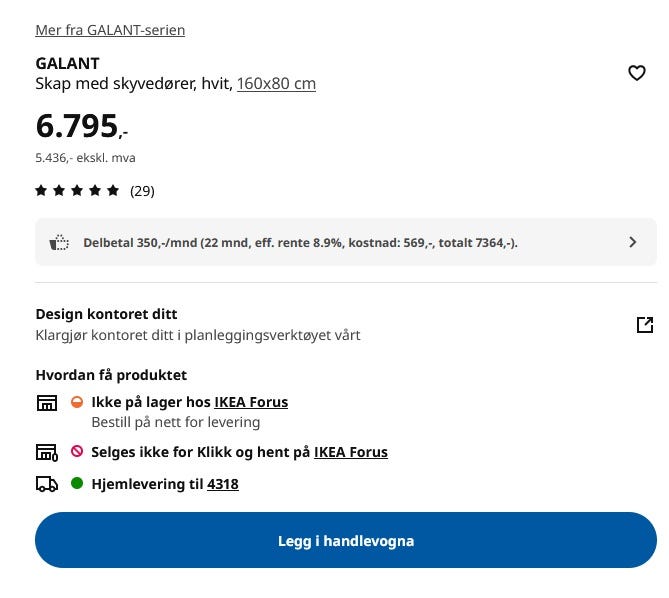The image size is (669, 598).
Task: Expand Delbetal details with chevron arrow
Action: [633, 242]
